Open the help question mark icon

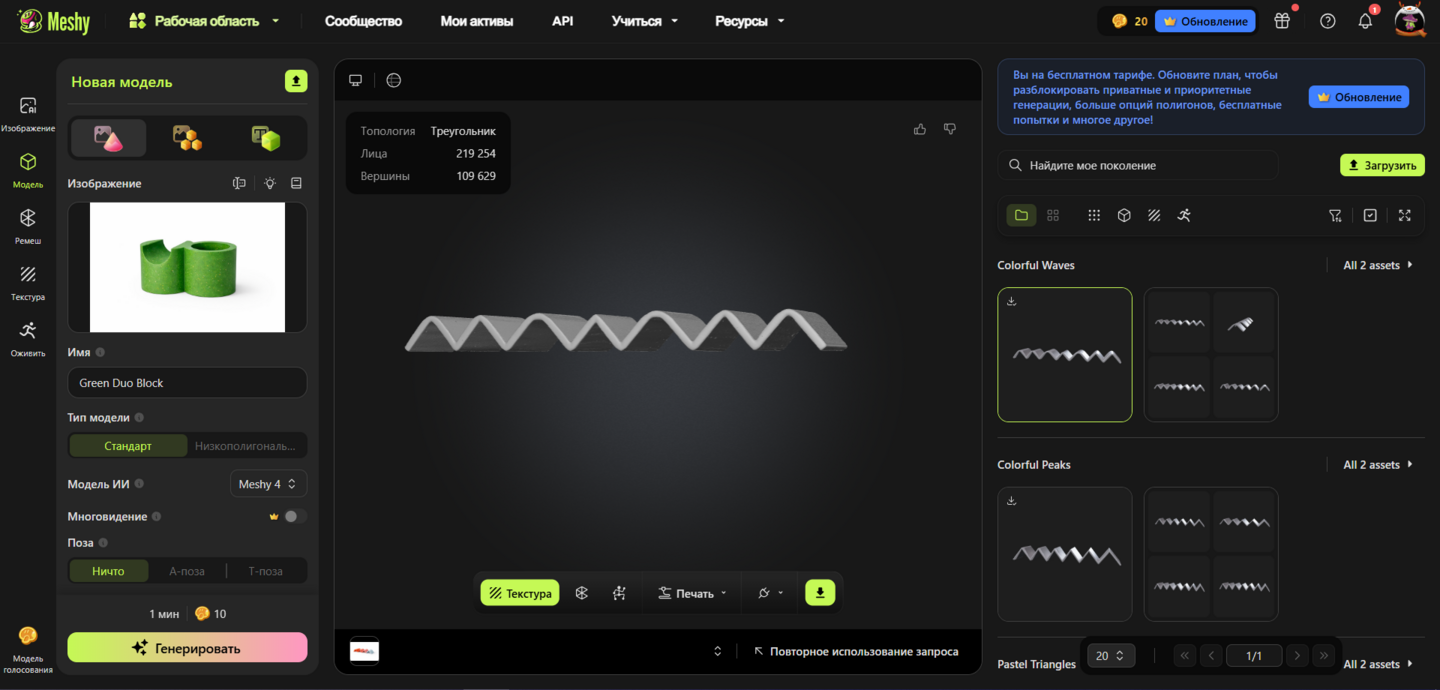pyautogui.click(x=1328, y=21)
